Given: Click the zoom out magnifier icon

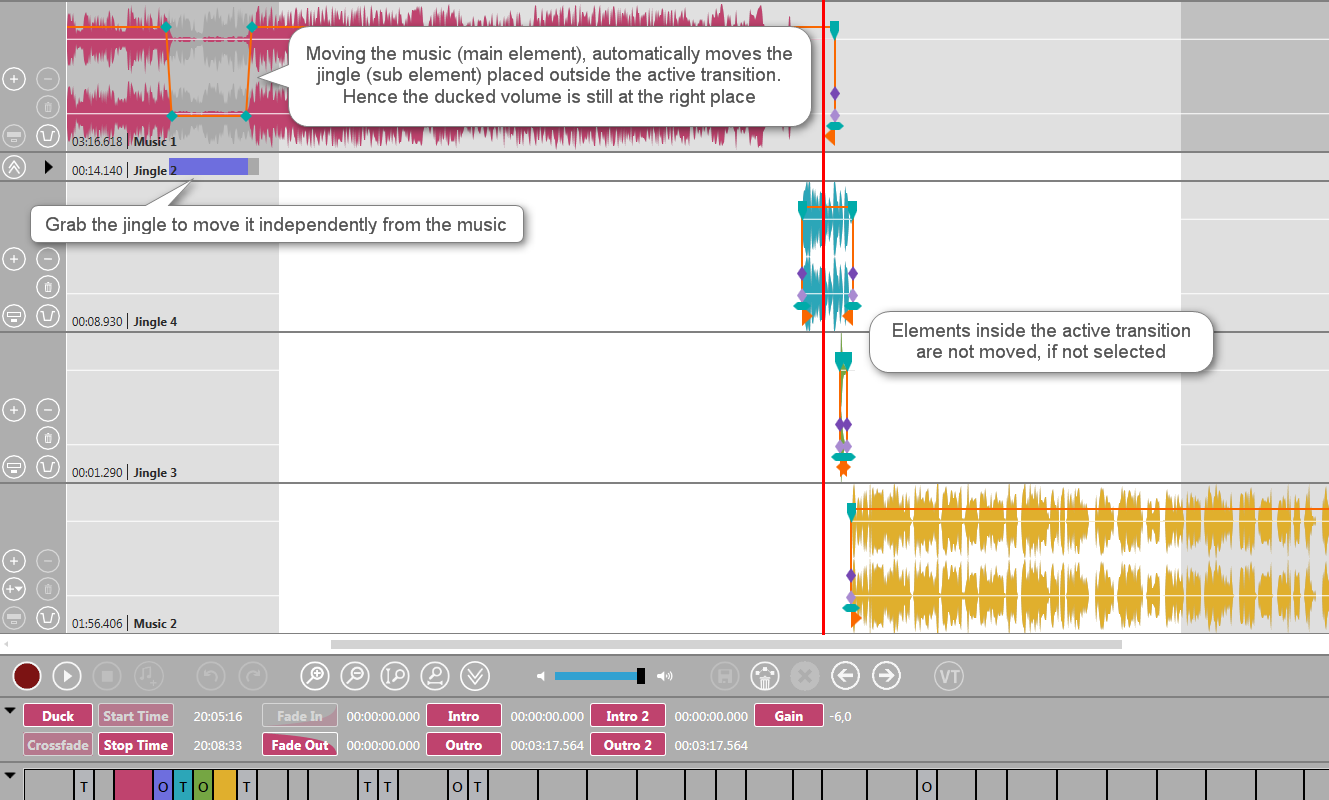Looking at the screenshot, I should (355, 676).
